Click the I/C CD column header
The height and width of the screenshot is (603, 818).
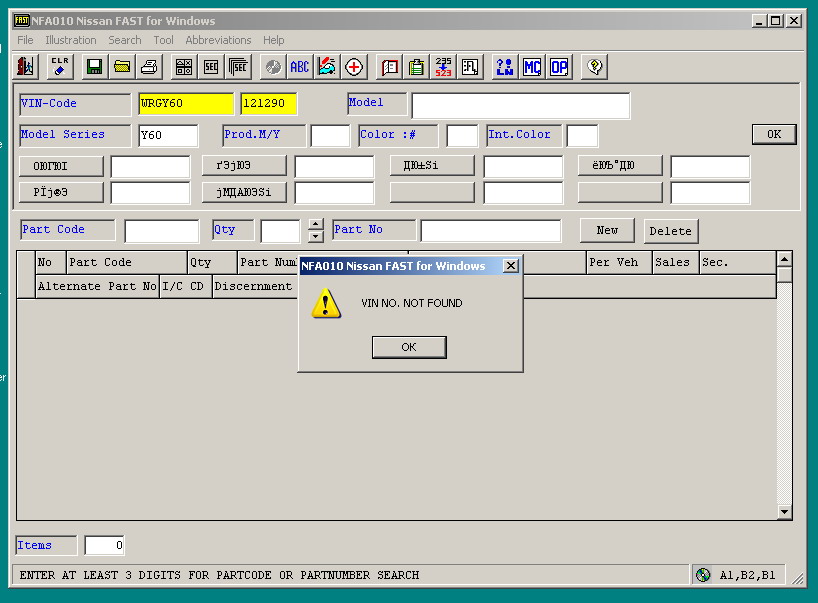(x=186, y=286)
